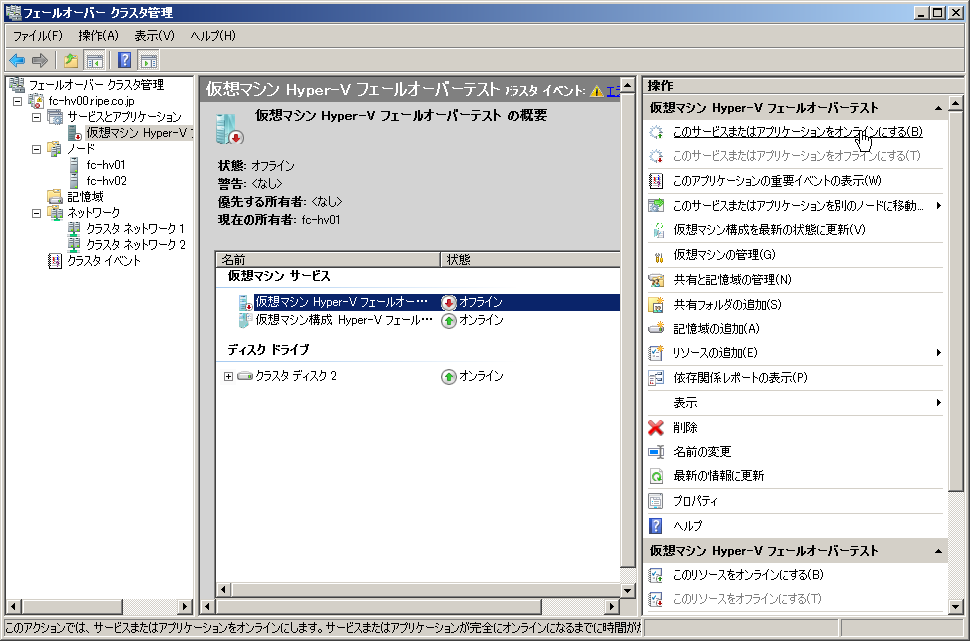Click 共有と記憶域の管理(N) action
The width and height of the screenshot is (970, 641).
[732, 280]
